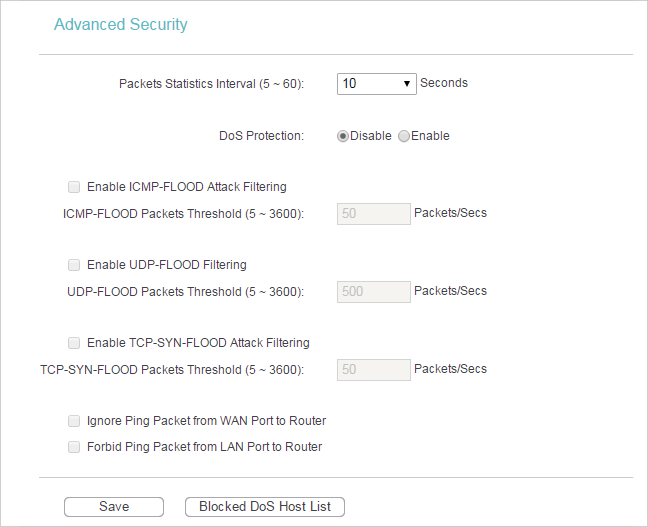
Task: Click the dropdown arrow beside value 10
Action: click(x=407, y=84)
